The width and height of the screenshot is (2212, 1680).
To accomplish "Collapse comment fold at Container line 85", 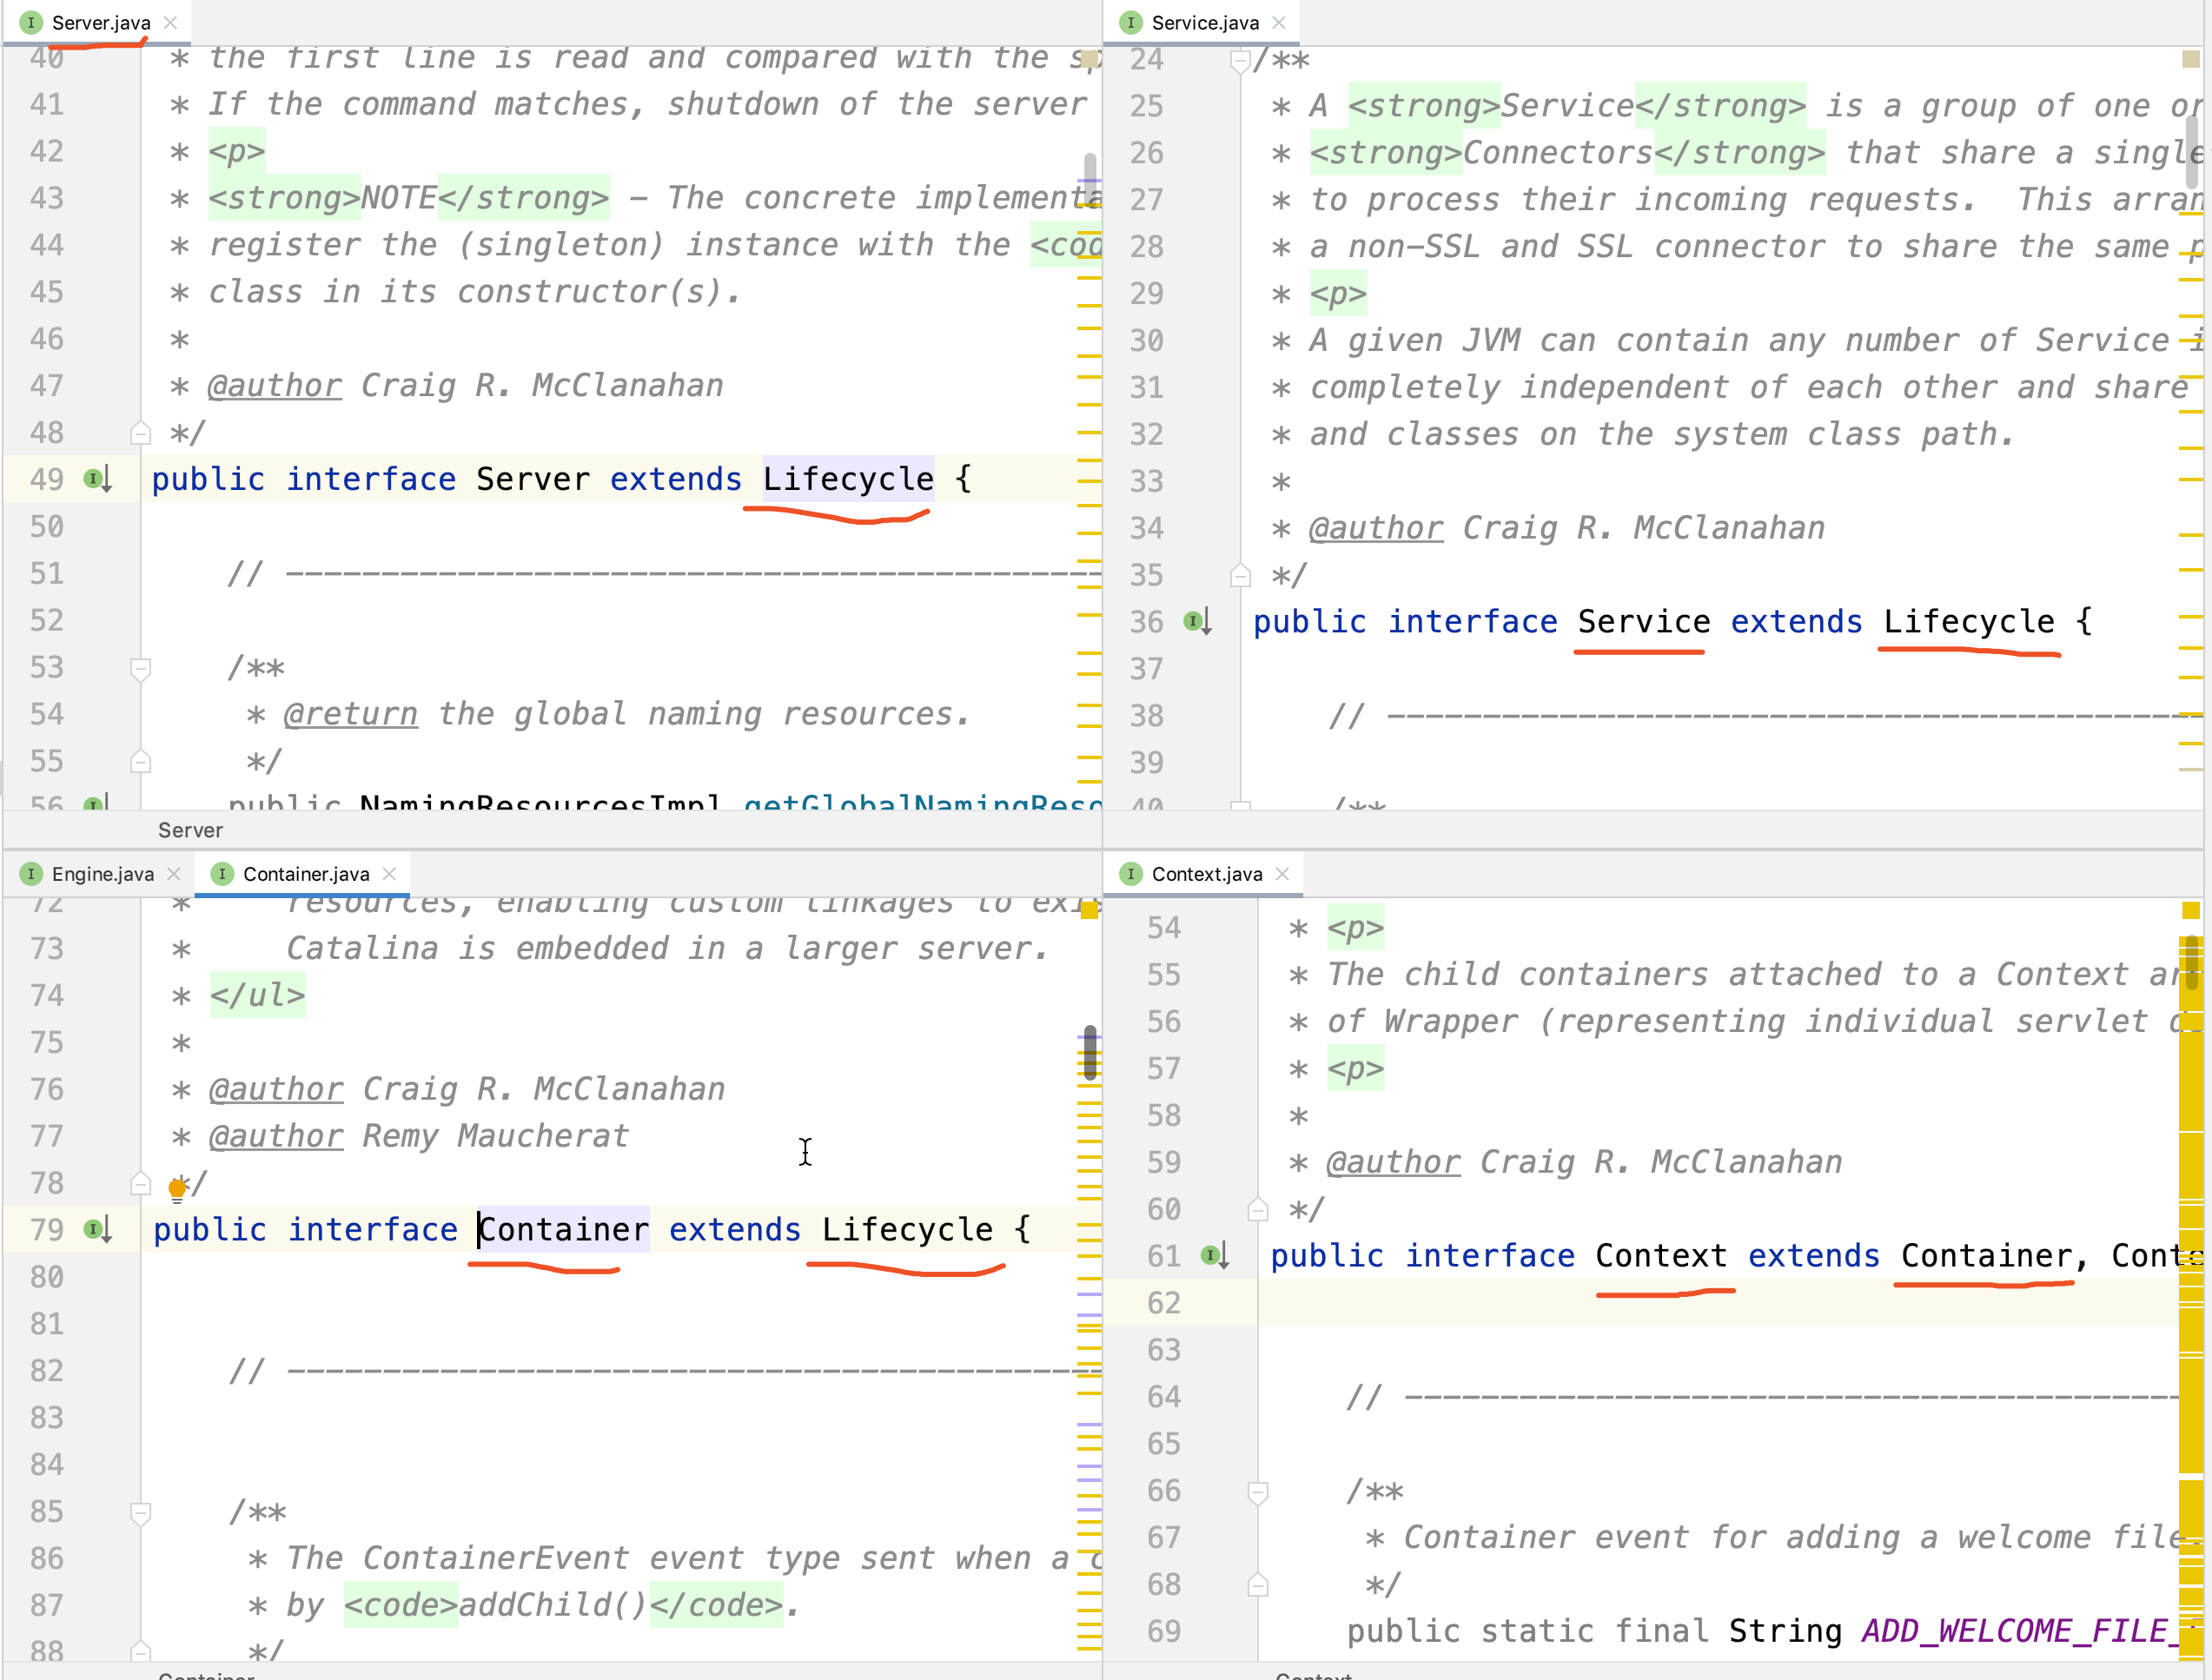I will click(141, 1512).
